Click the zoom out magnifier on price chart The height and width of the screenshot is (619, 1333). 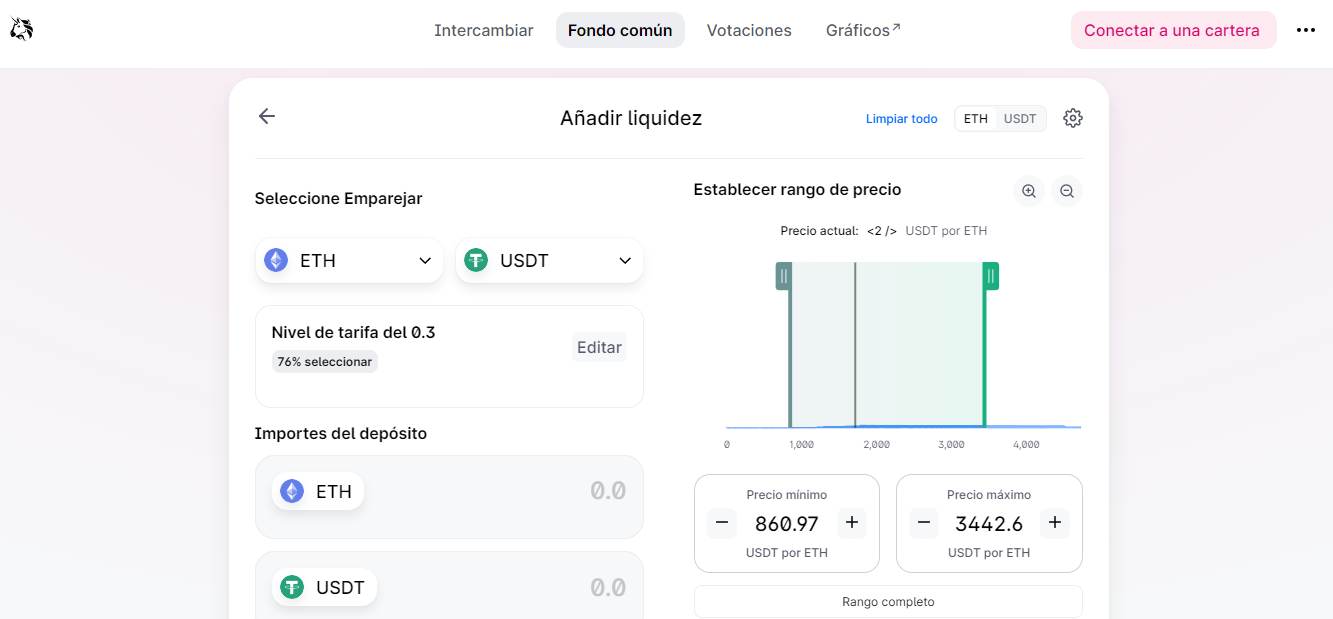pos(1066,191)
